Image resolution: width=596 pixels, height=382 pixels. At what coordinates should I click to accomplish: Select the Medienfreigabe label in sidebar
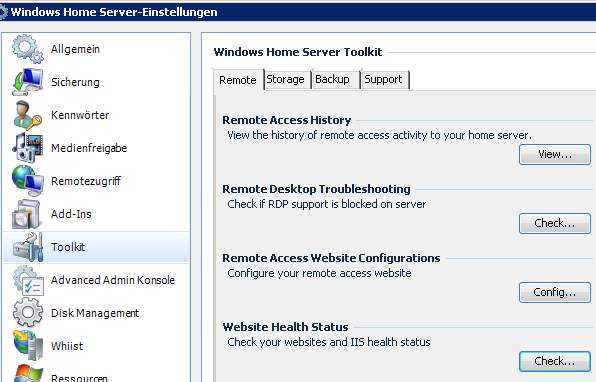tap(89, 148)
